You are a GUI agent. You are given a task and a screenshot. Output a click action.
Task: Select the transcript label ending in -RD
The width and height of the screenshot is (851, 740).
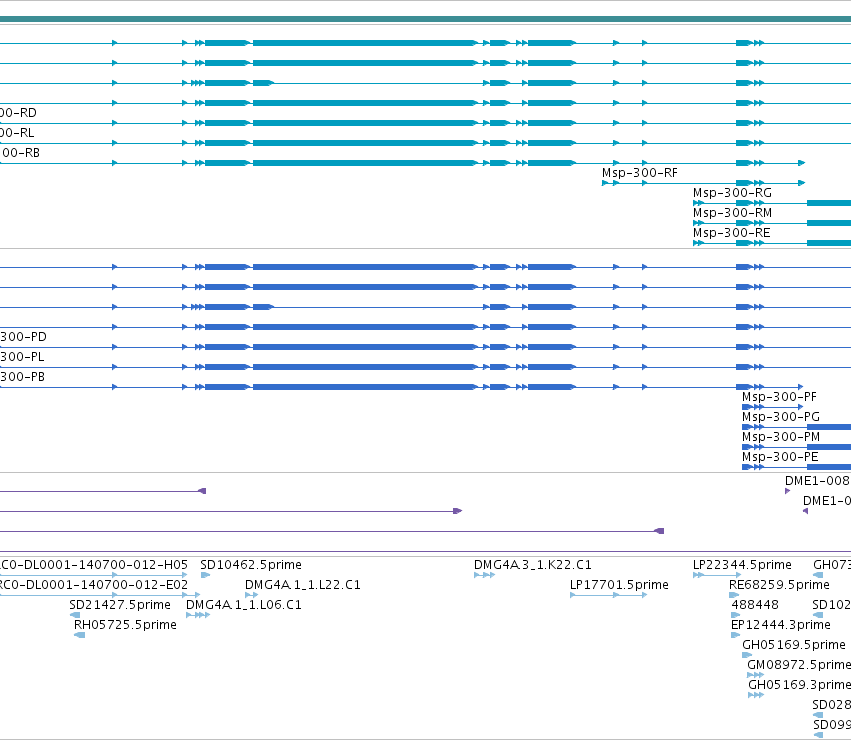(18, 113)
